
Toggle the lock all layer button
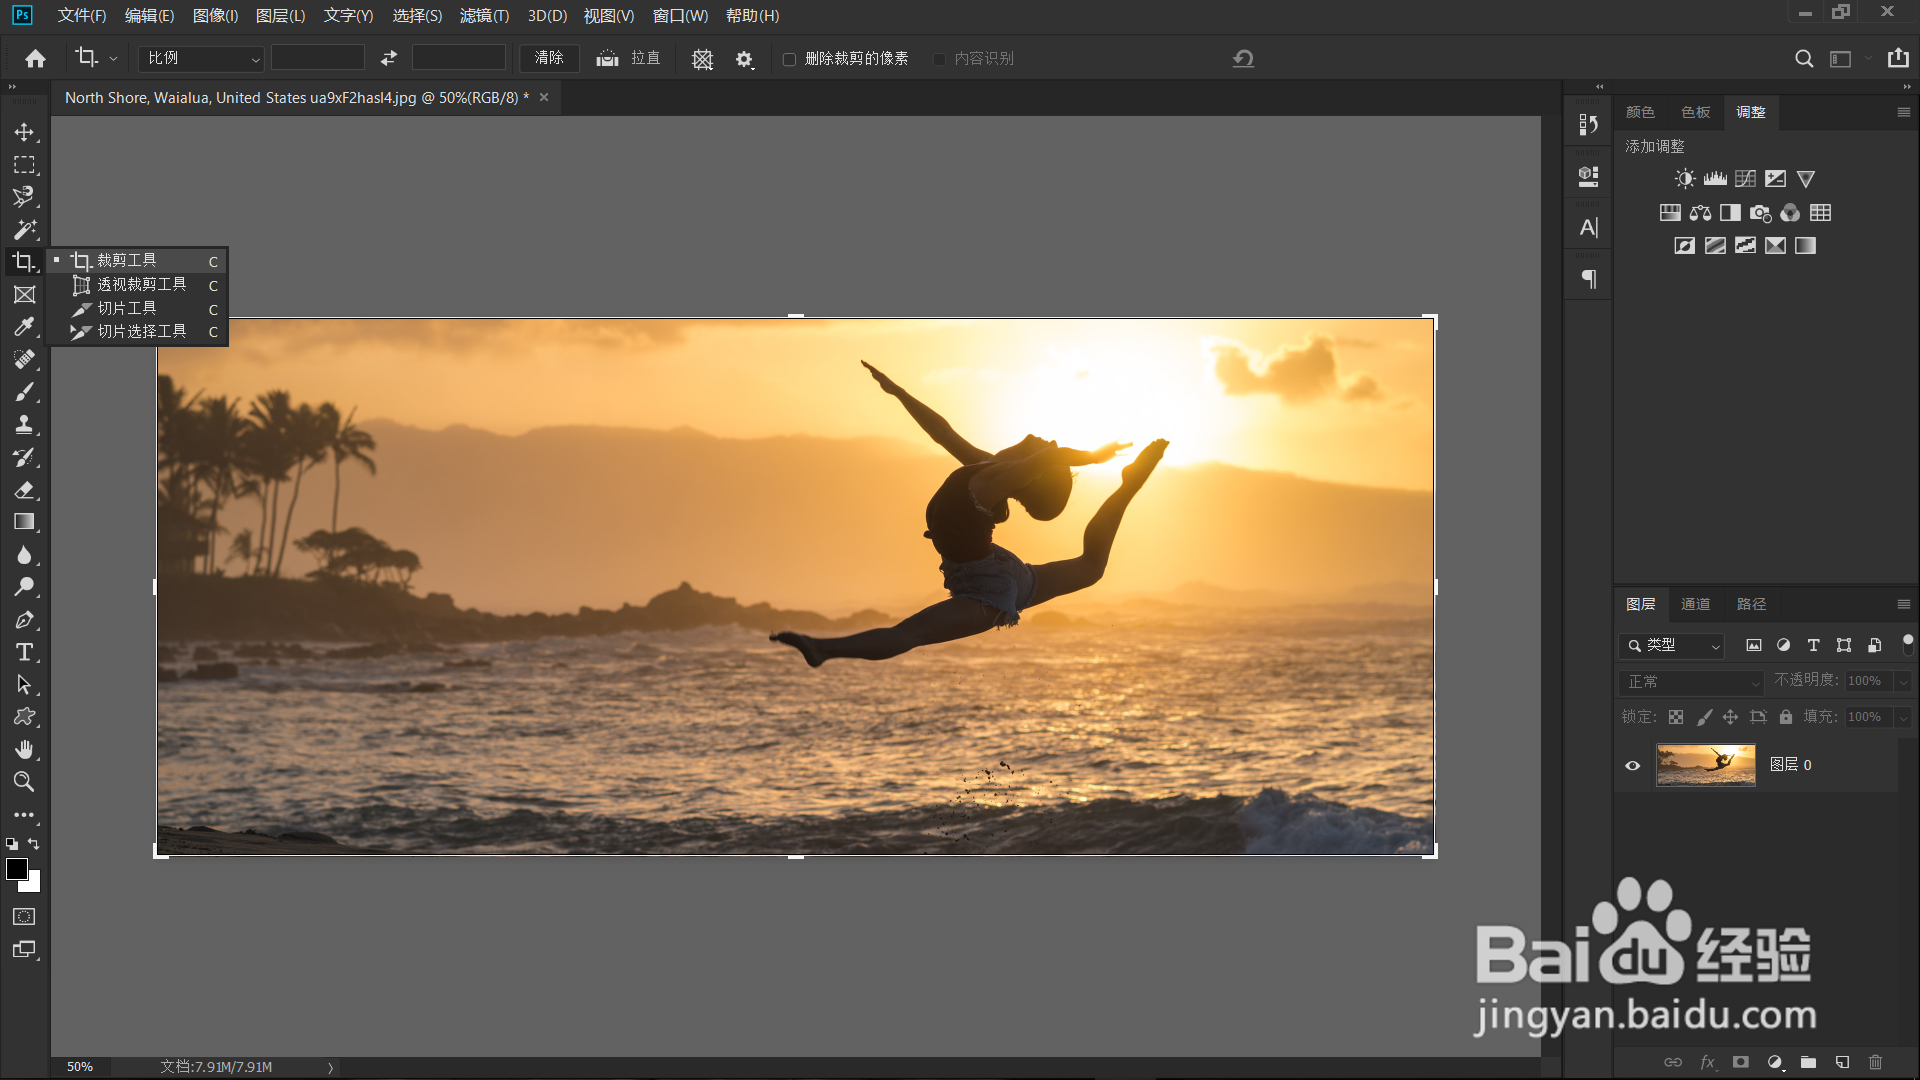tap(1786, 717)
